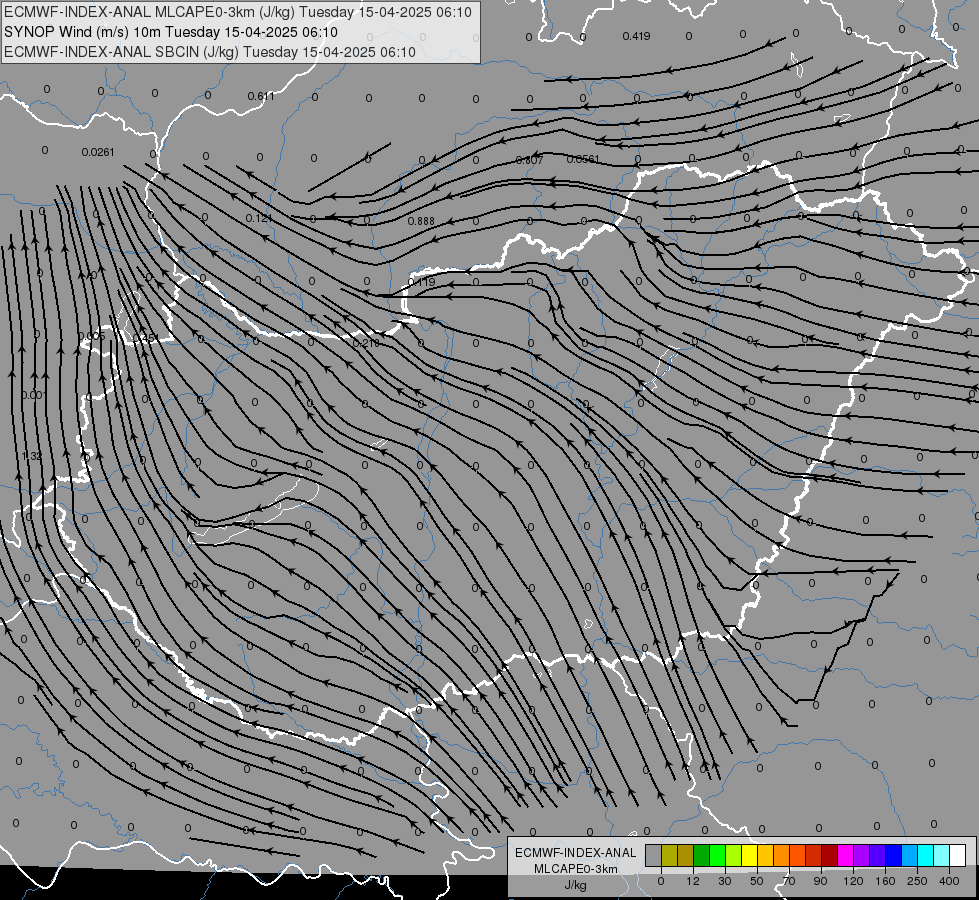Select the pure yellow legend swatch
The width and height of the screenshot is (979, 900).
[x=749, y=856]
